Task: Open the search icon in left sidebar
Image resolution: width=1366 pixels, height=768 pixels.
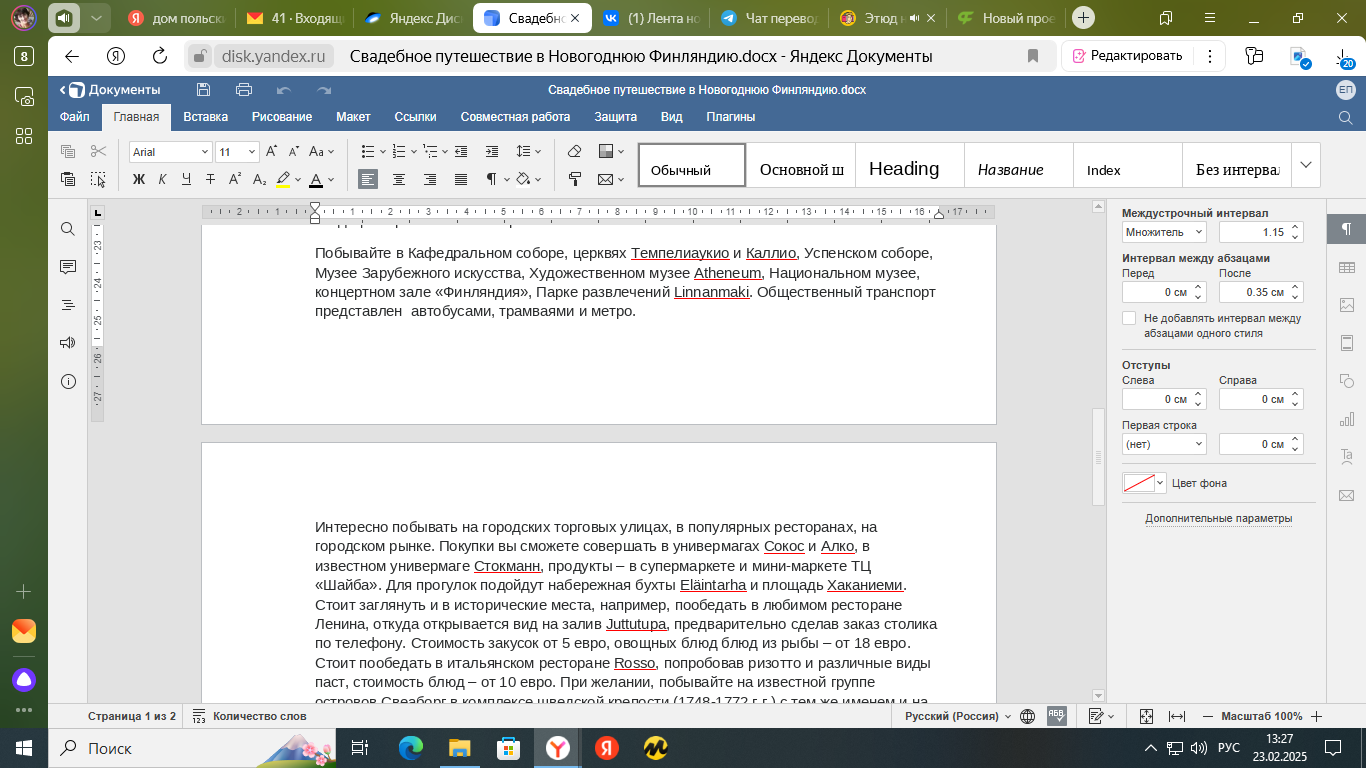Action: 68,229
